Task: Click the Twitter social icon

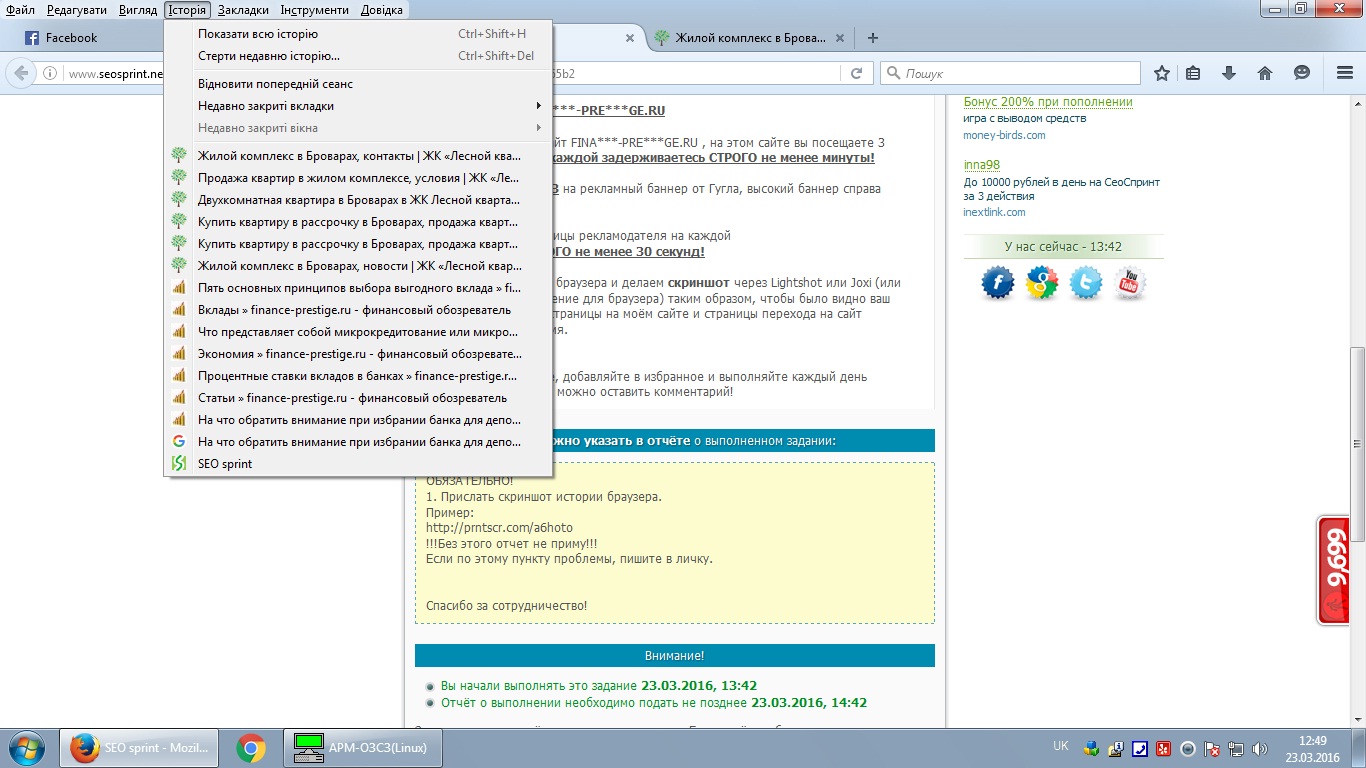Action: (x=1086, y=284)
